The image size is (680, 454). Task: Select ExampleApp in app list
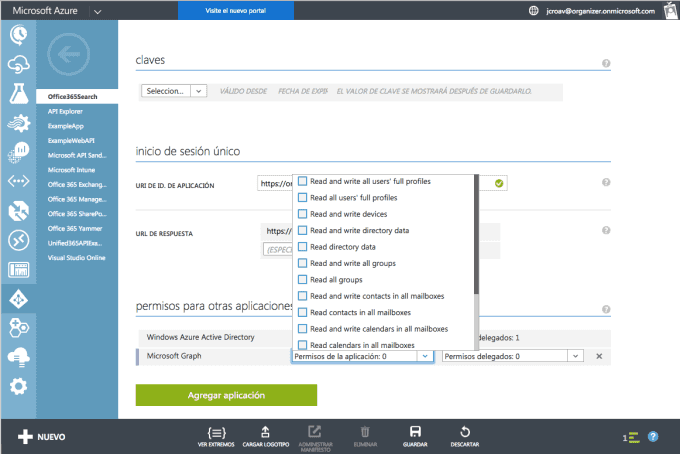65,126
